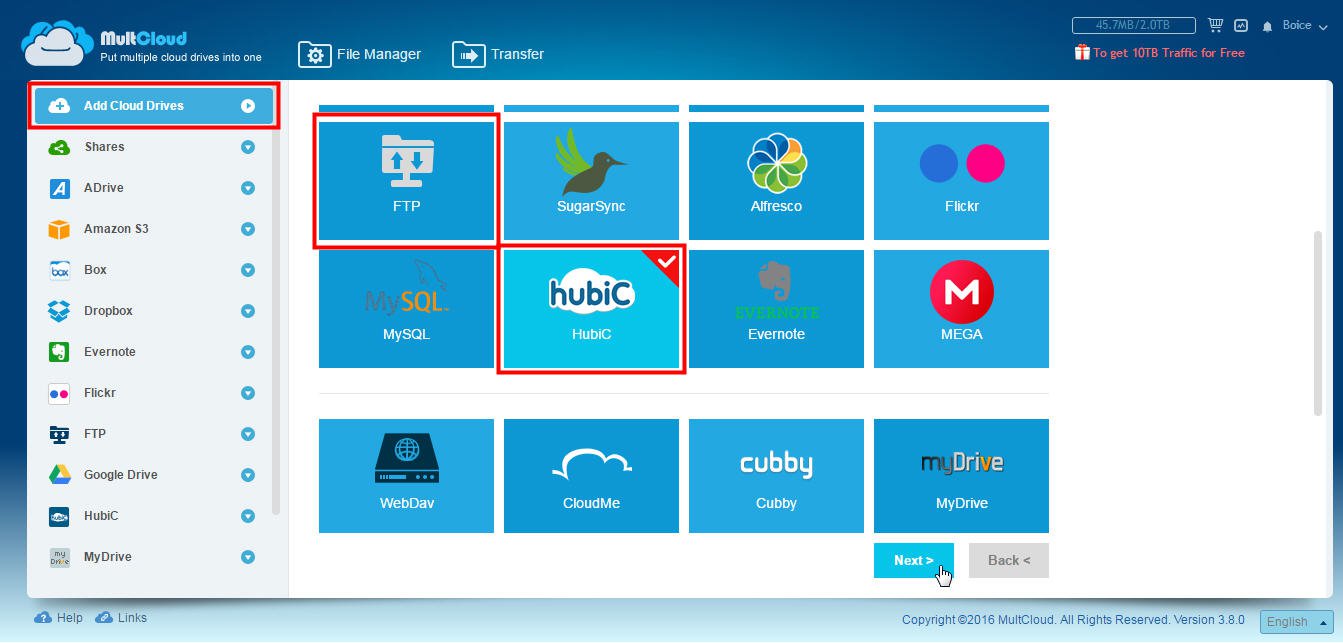
Task: Open Shares in the sidebar
Action: coord(104,147)
